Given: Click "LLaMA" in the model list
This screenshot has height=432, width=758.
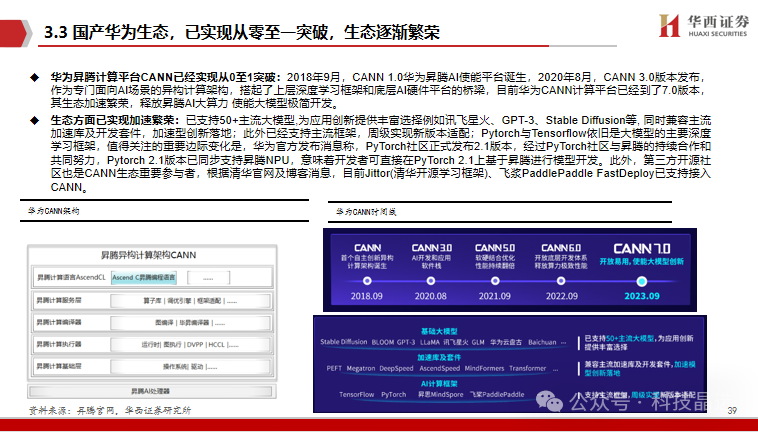Looking at the screenshot, I should (429, 342).
